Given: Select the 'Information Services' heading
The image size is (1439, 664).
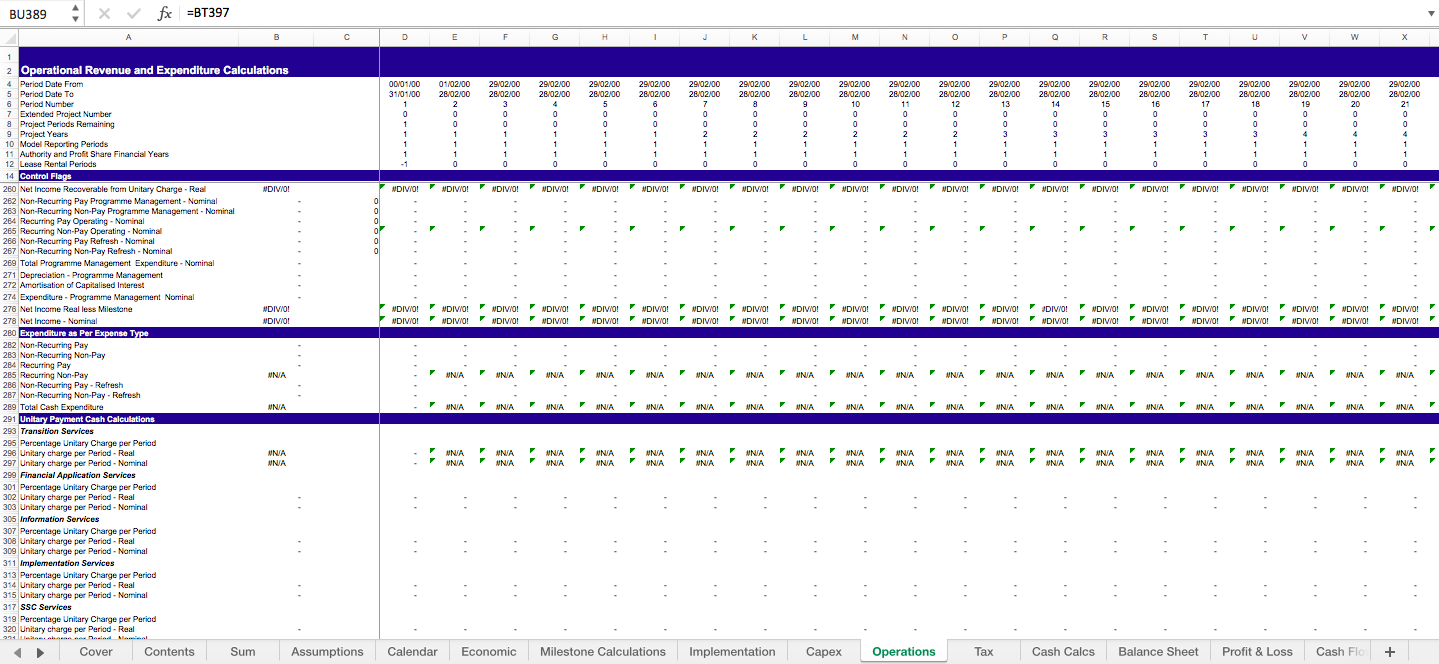Looking at the screenshot, I should [x=60, y=519].
